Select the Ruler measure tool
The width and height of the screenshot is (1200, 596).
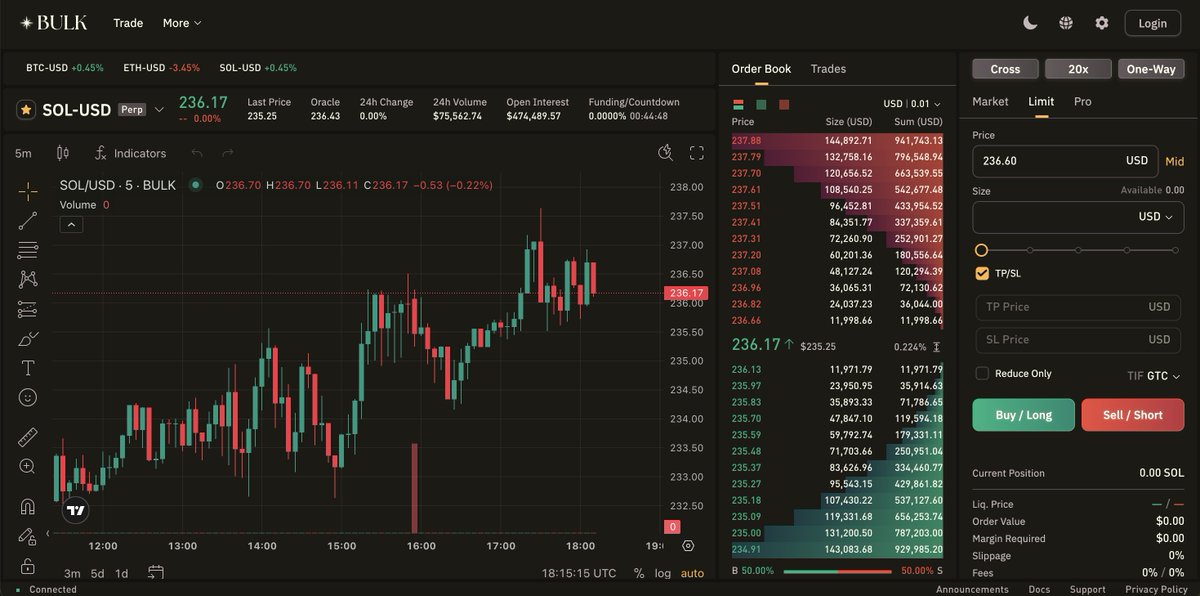26,435
